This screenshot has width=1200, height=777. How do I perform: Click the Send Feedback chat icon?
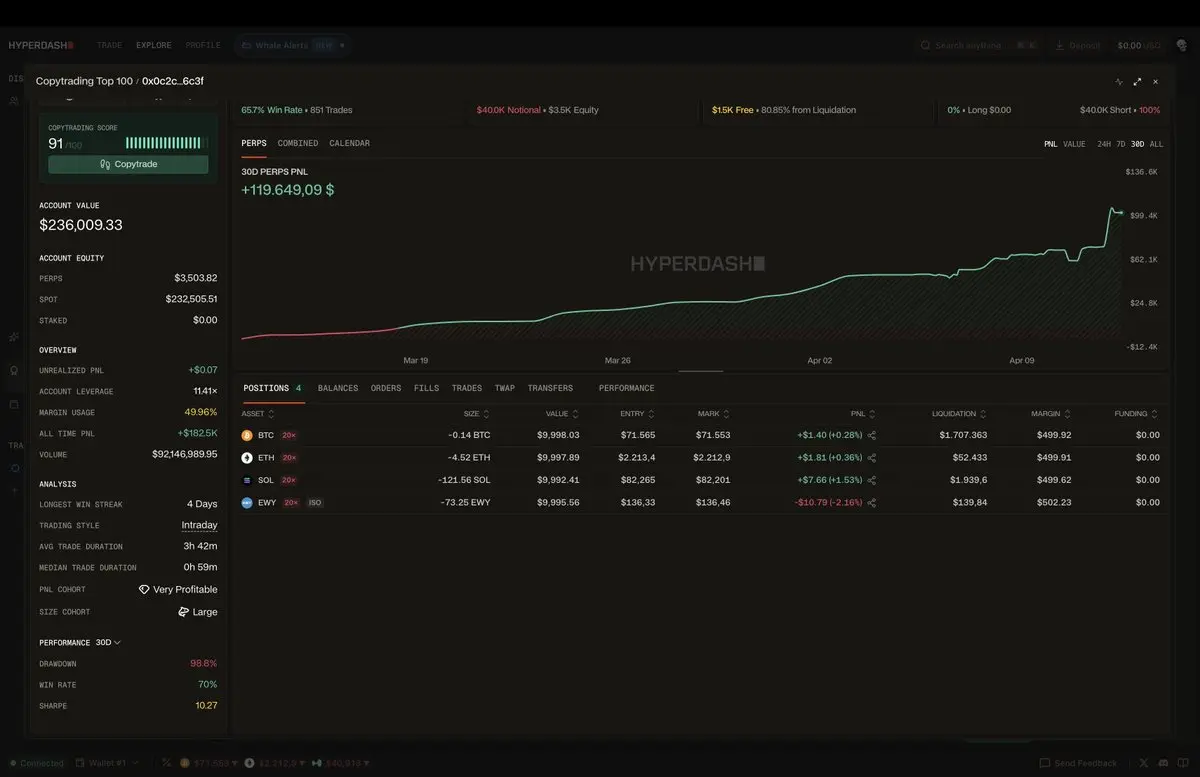pyautogui.click(x=1045, y=763)
